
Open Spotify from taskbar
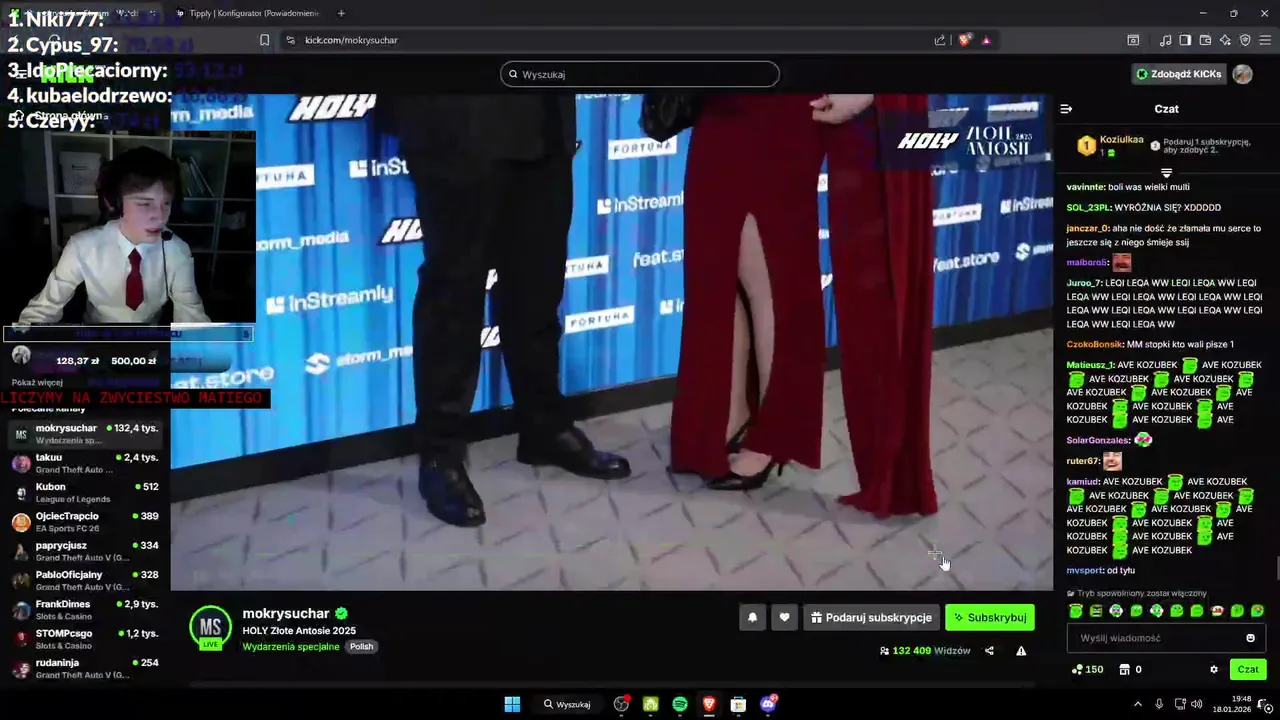click(x=680, y=704)
